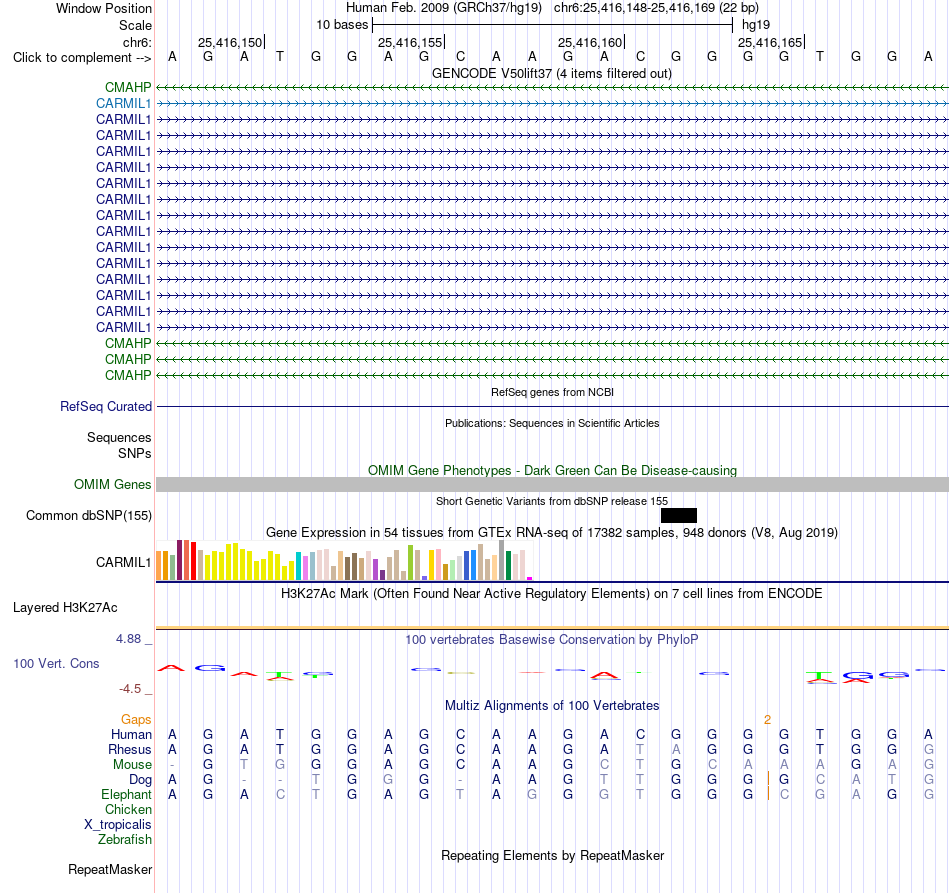Click CARMIL1 label beside the GTEx bar chart
Image resolution: width=950 pixels, height=893 pixels.
pos(123,563)
